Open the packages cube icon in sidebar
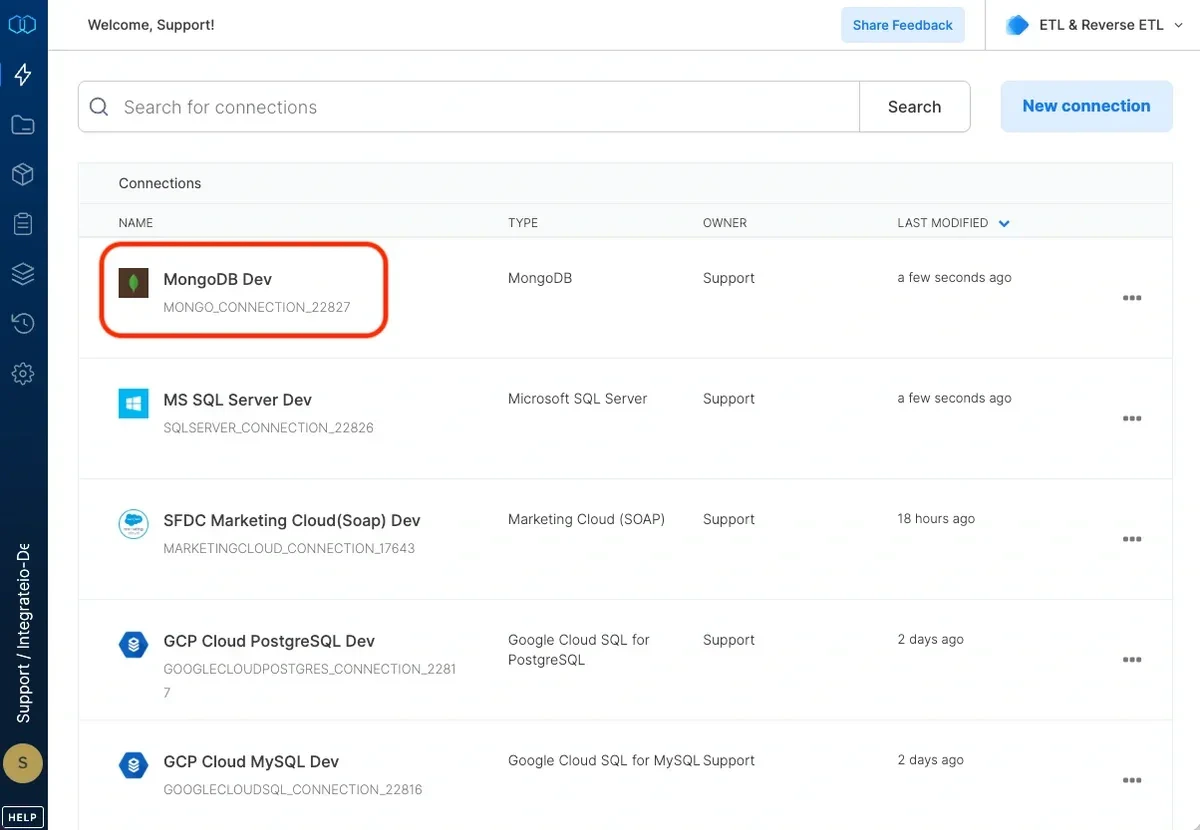Image resolution: width=1200 pixels, height=830 pixels. pyautogui.click(x=23, y=174)
